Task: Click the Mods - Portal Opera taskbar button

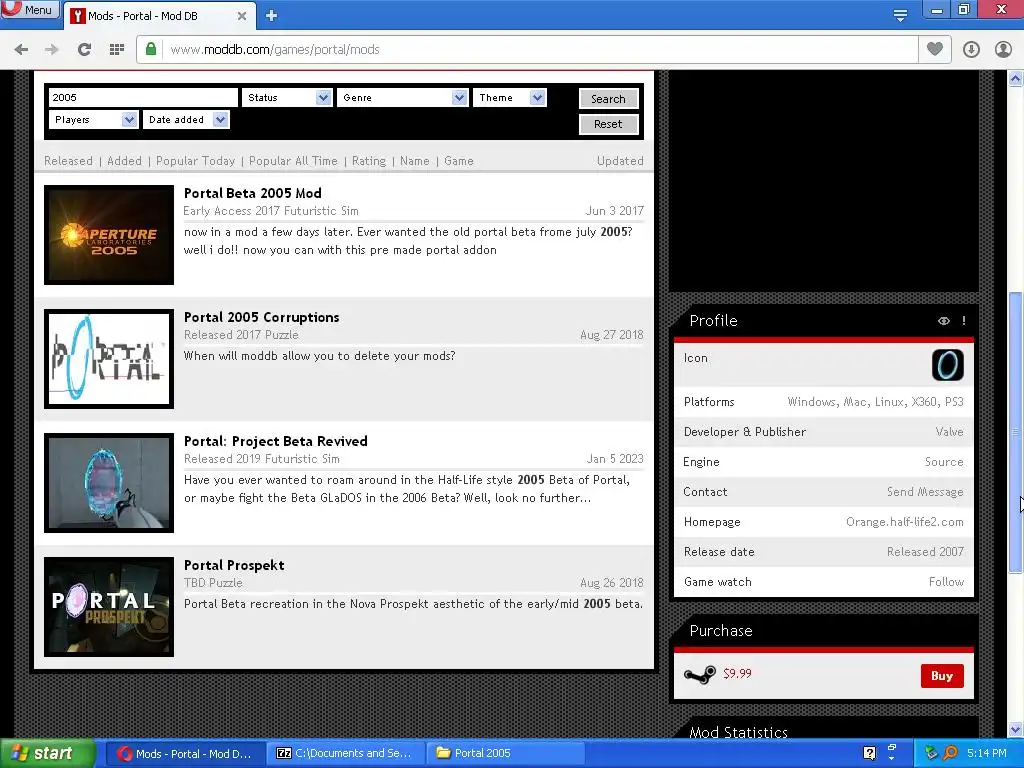Action: coord(185,754)
